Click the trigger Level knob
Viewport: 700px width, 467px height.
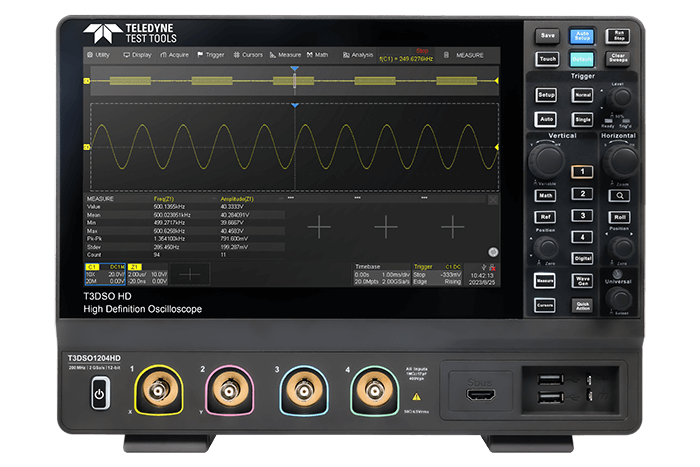coord(620,99)
